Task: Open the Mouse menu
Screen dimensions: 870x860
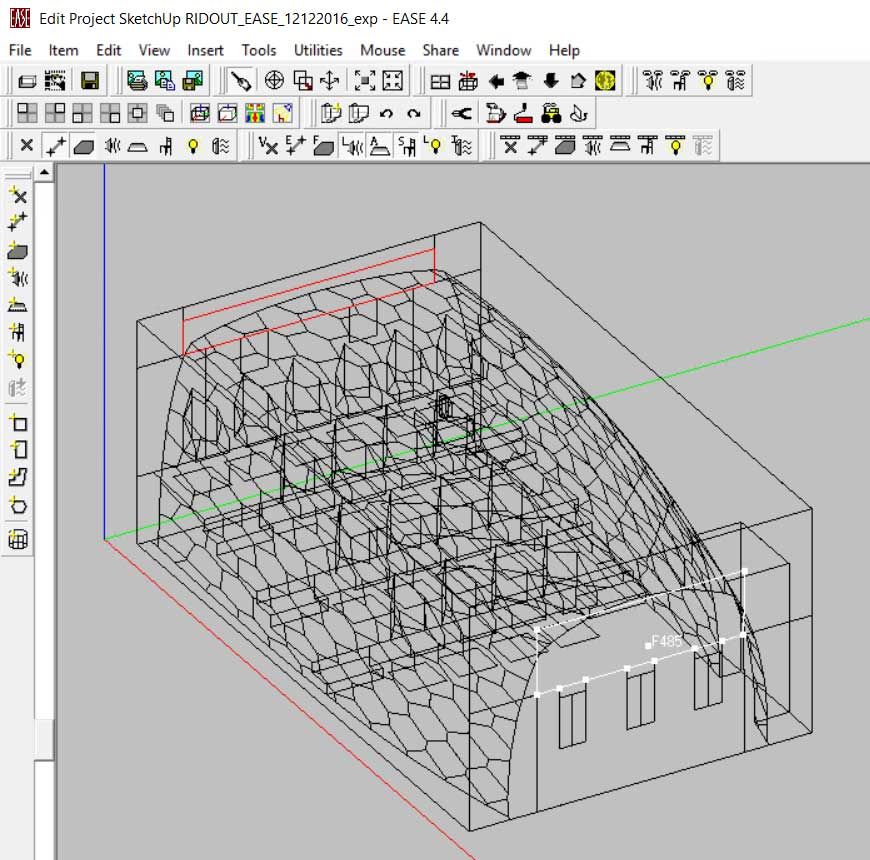Action: point(382,50)
